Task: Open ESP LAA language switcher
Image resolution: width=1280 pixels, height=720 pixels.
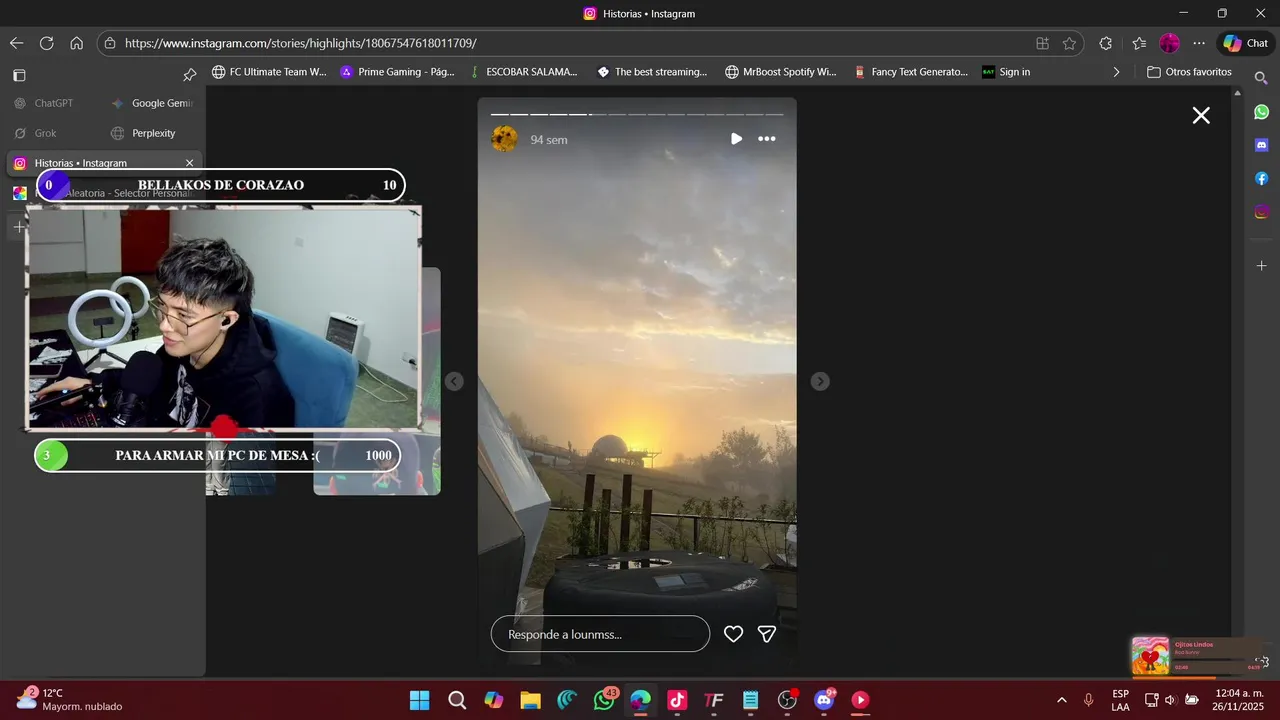Action: (1121, 700)
